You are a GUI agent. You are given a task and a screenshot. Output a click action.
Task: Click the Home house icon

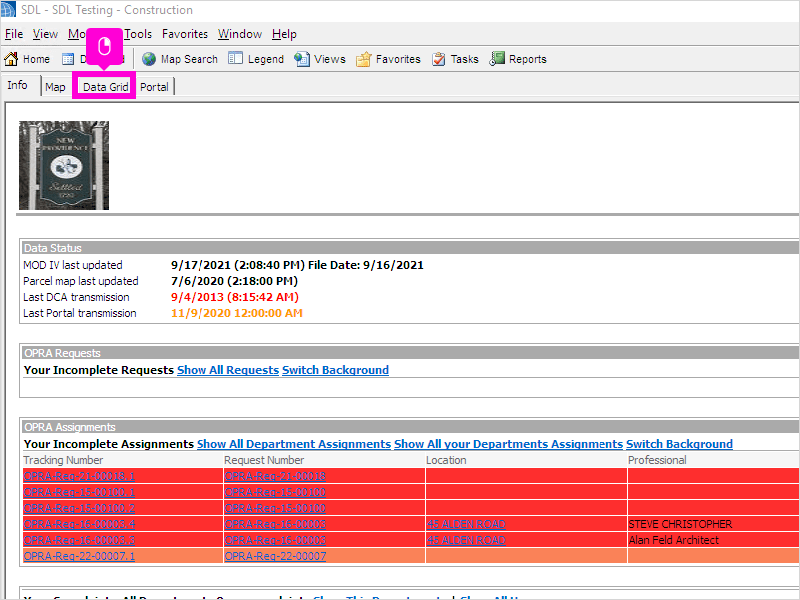pyautogui.click(x=11, y=59)
